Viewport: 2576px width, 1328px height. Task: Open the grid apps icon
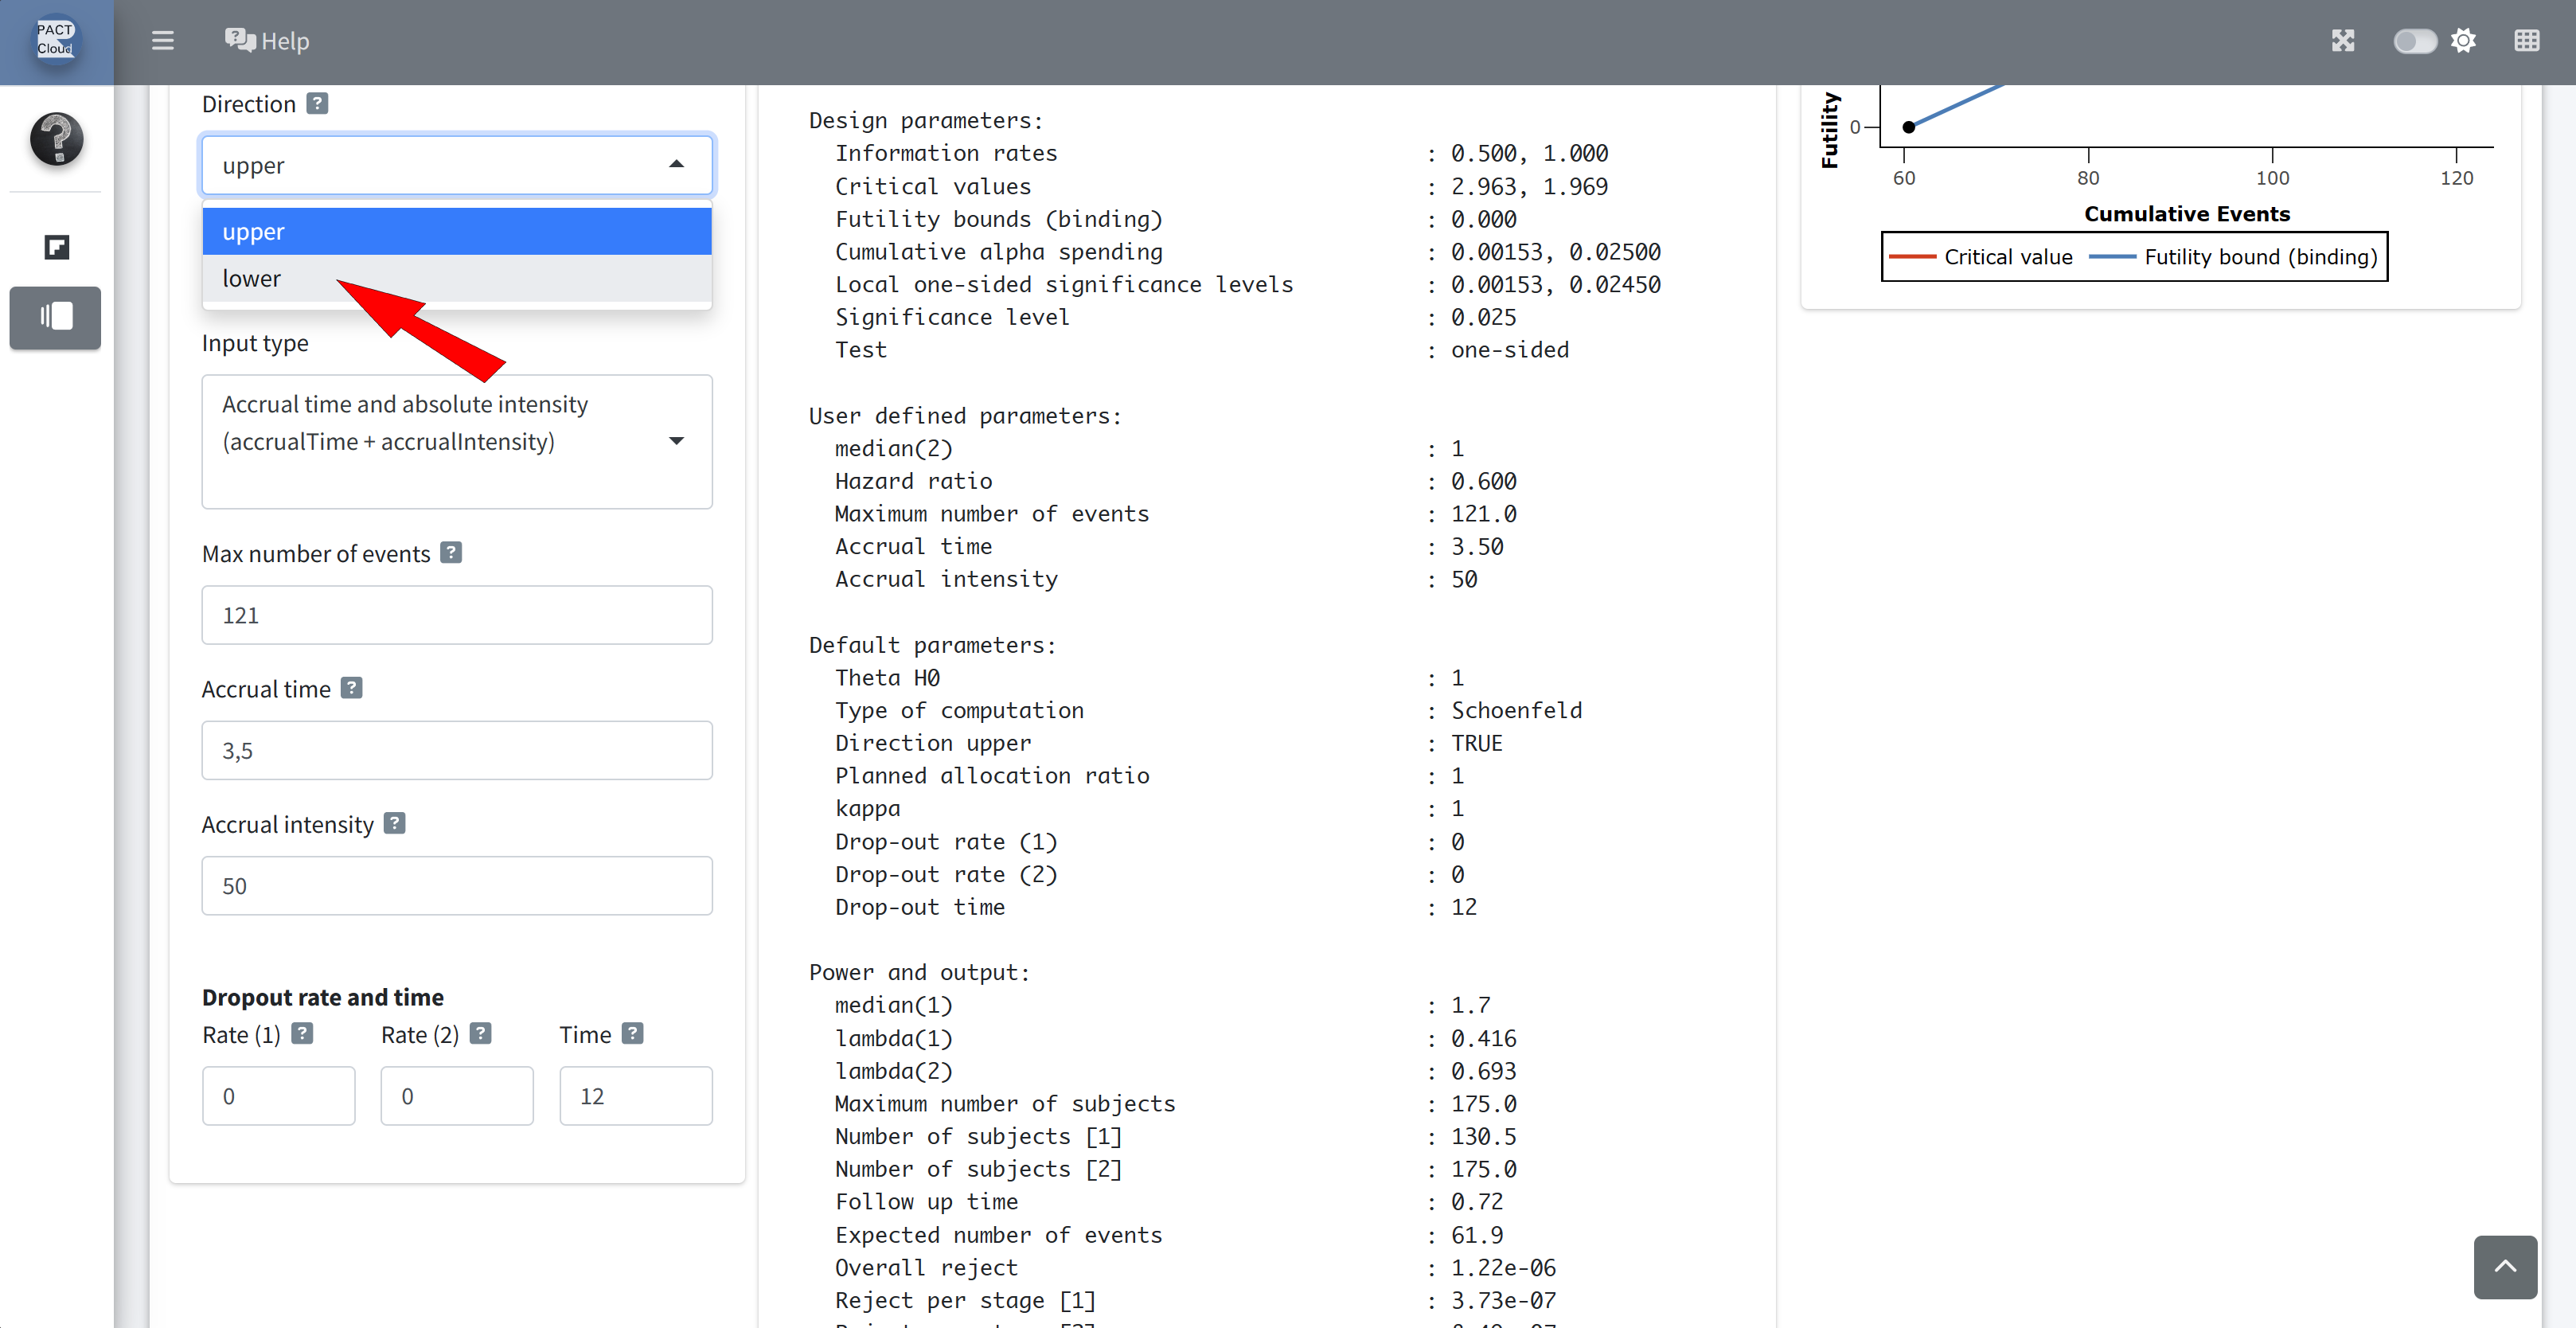point(2526,41)
